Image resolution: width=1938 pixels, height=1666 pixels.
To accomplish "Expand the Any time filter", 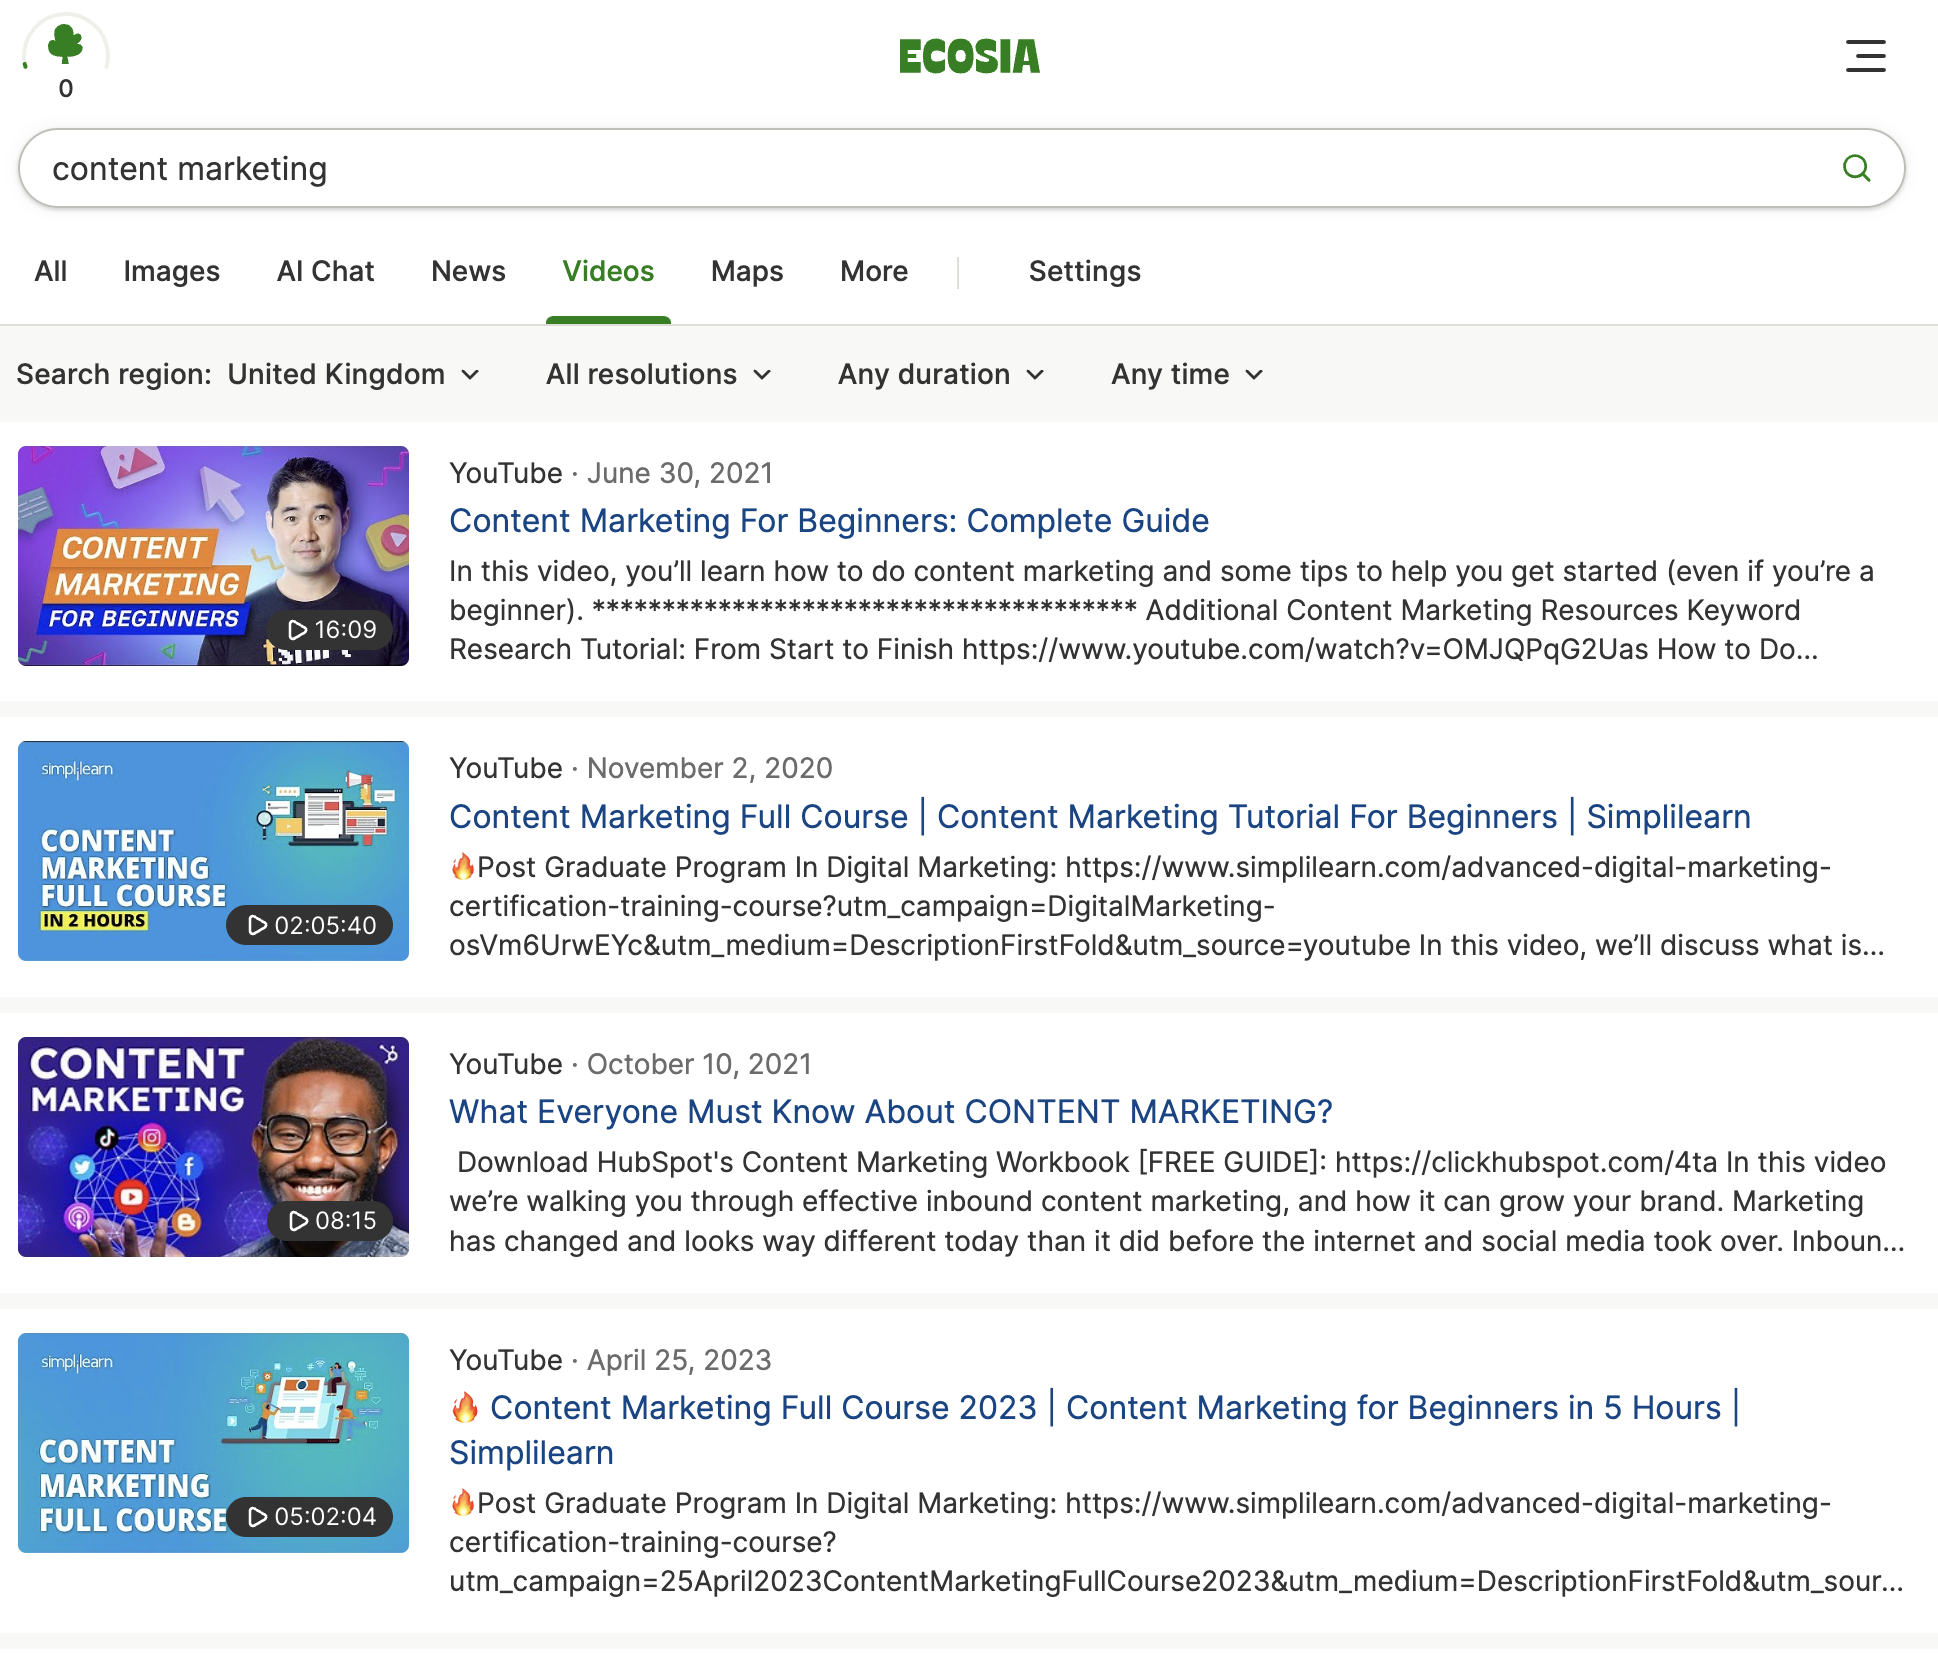I will [1185, 374].
